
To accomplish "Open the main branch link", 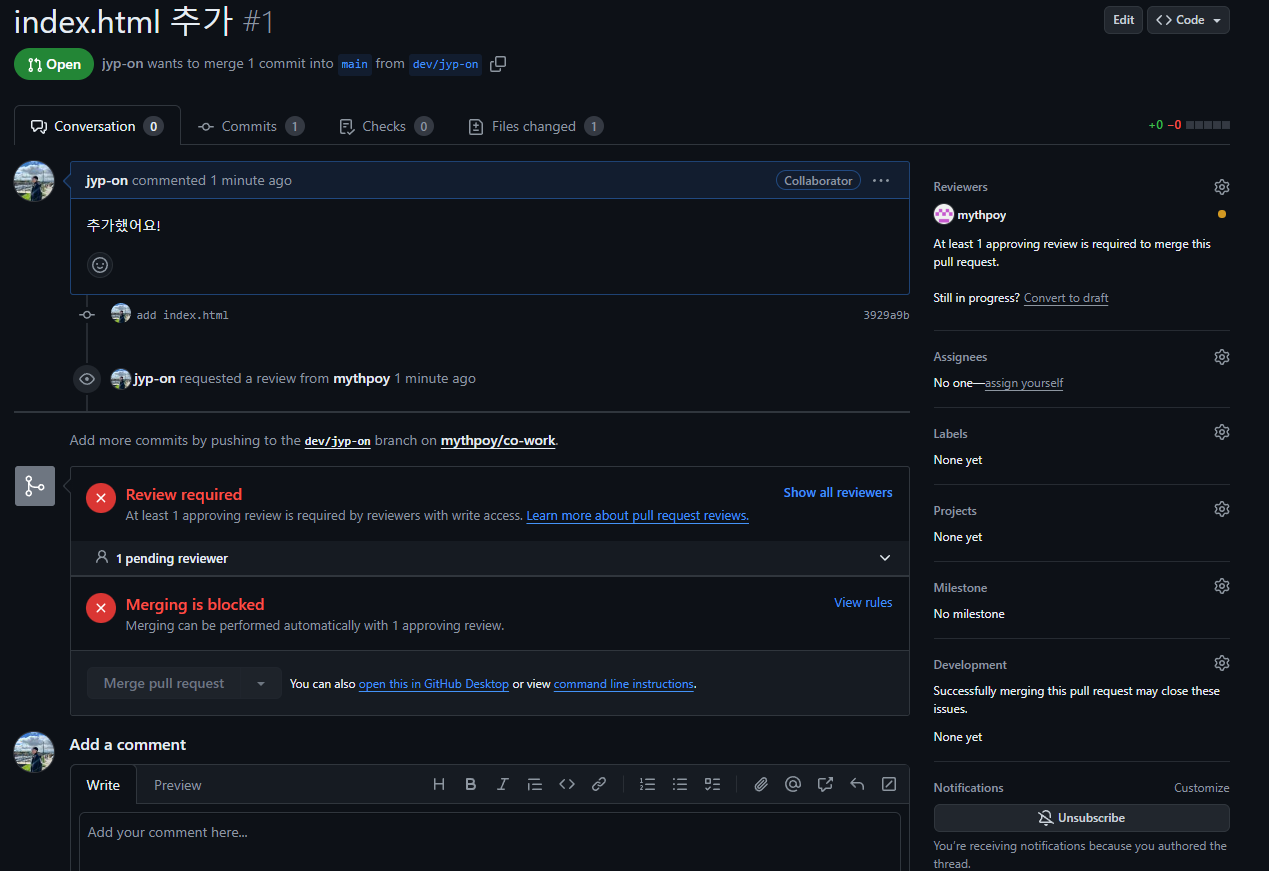I will point(354,64).
